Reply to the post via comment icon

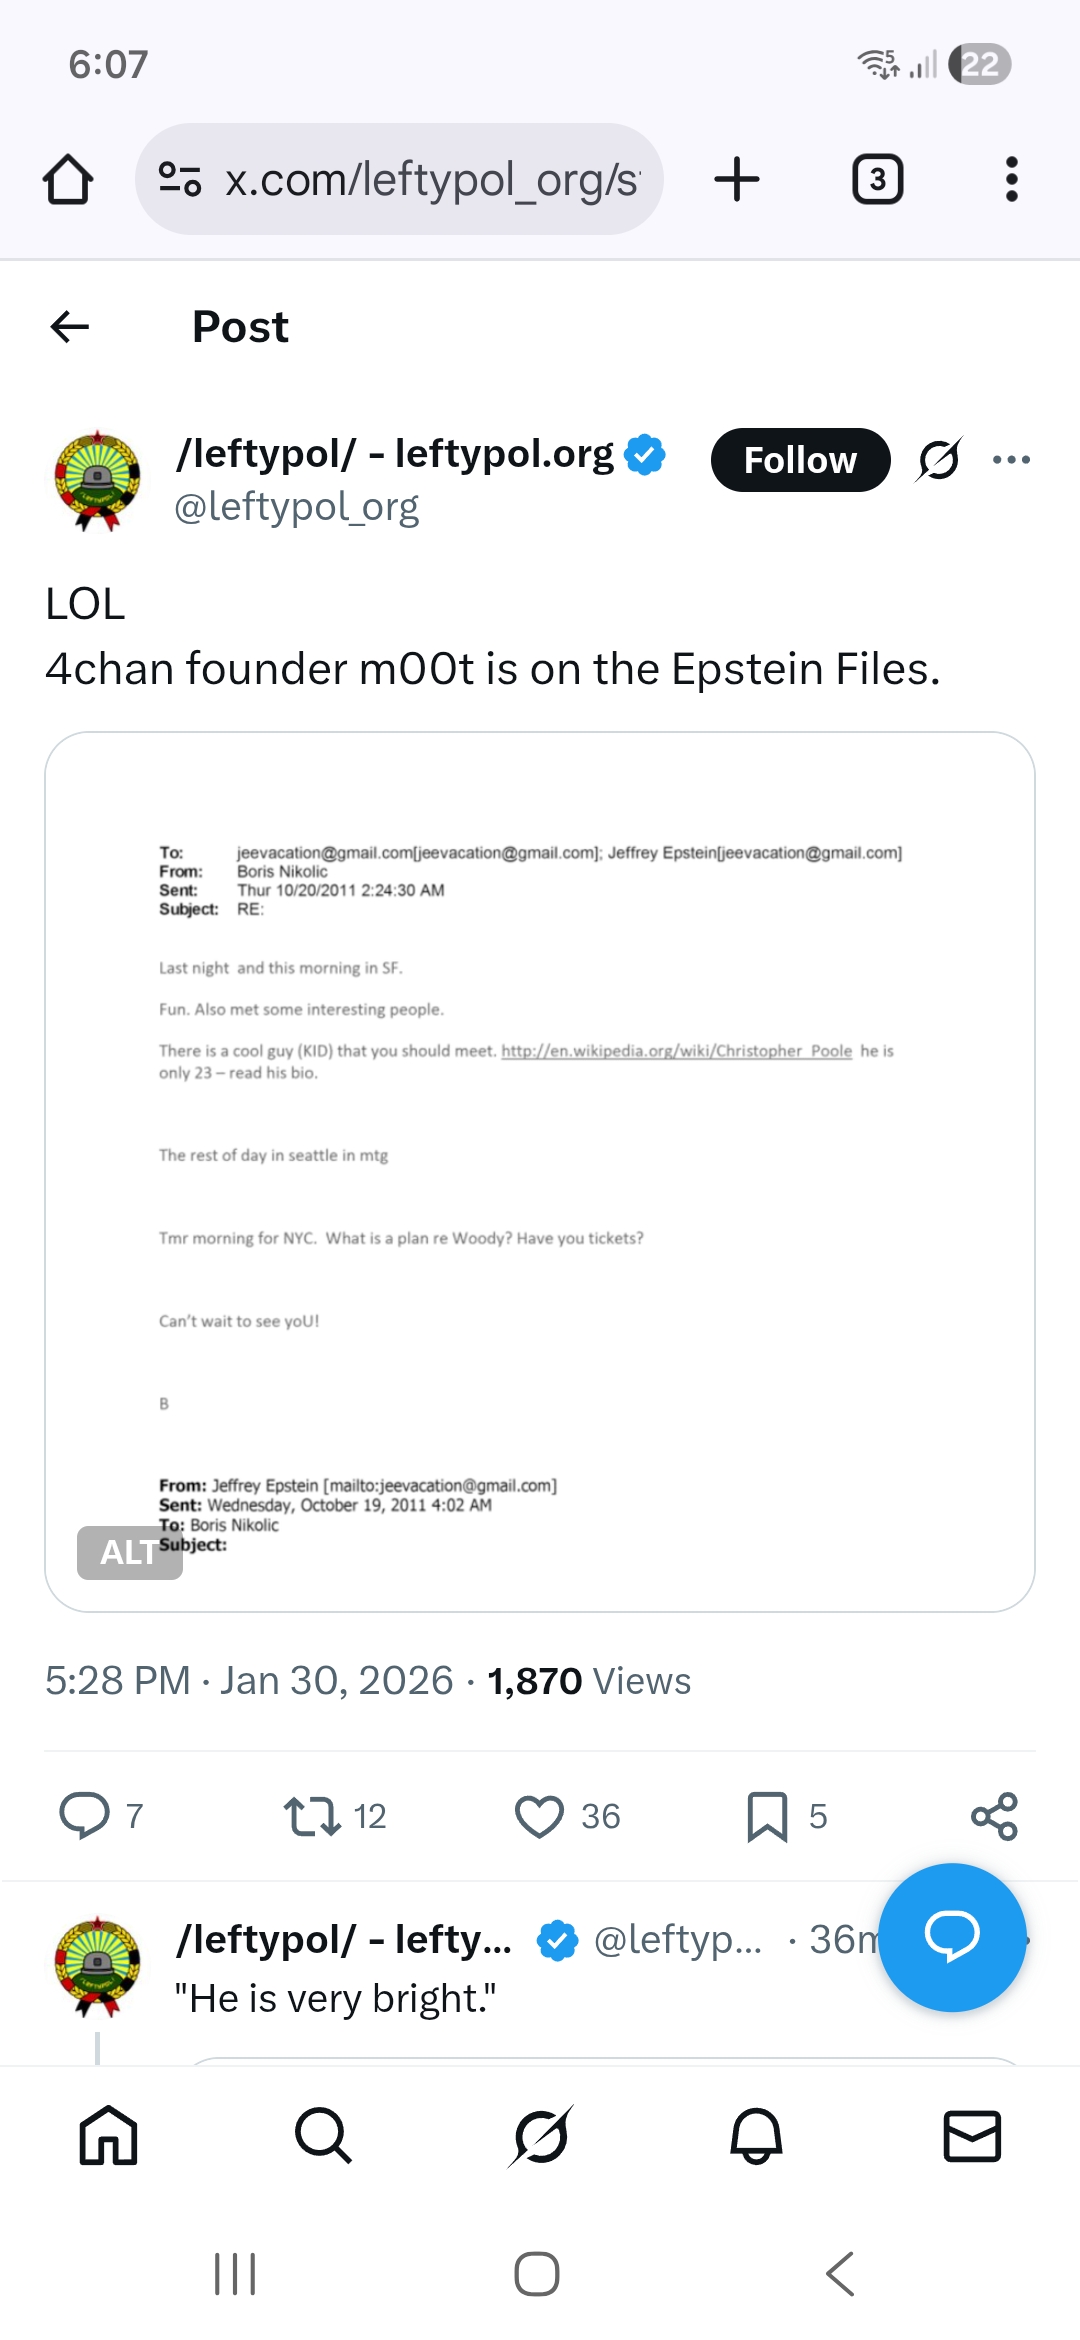(x=85, y=1816)
